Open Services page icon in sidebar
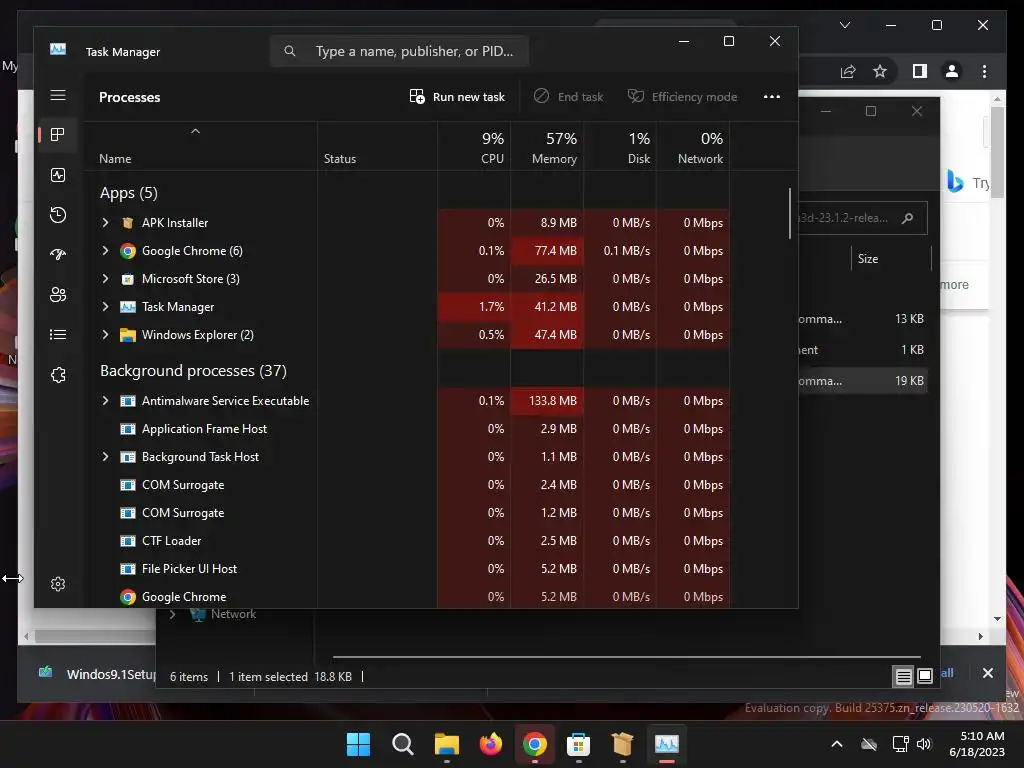Image resolution: width=1024 pixels, height=768 pixels. 57,375
